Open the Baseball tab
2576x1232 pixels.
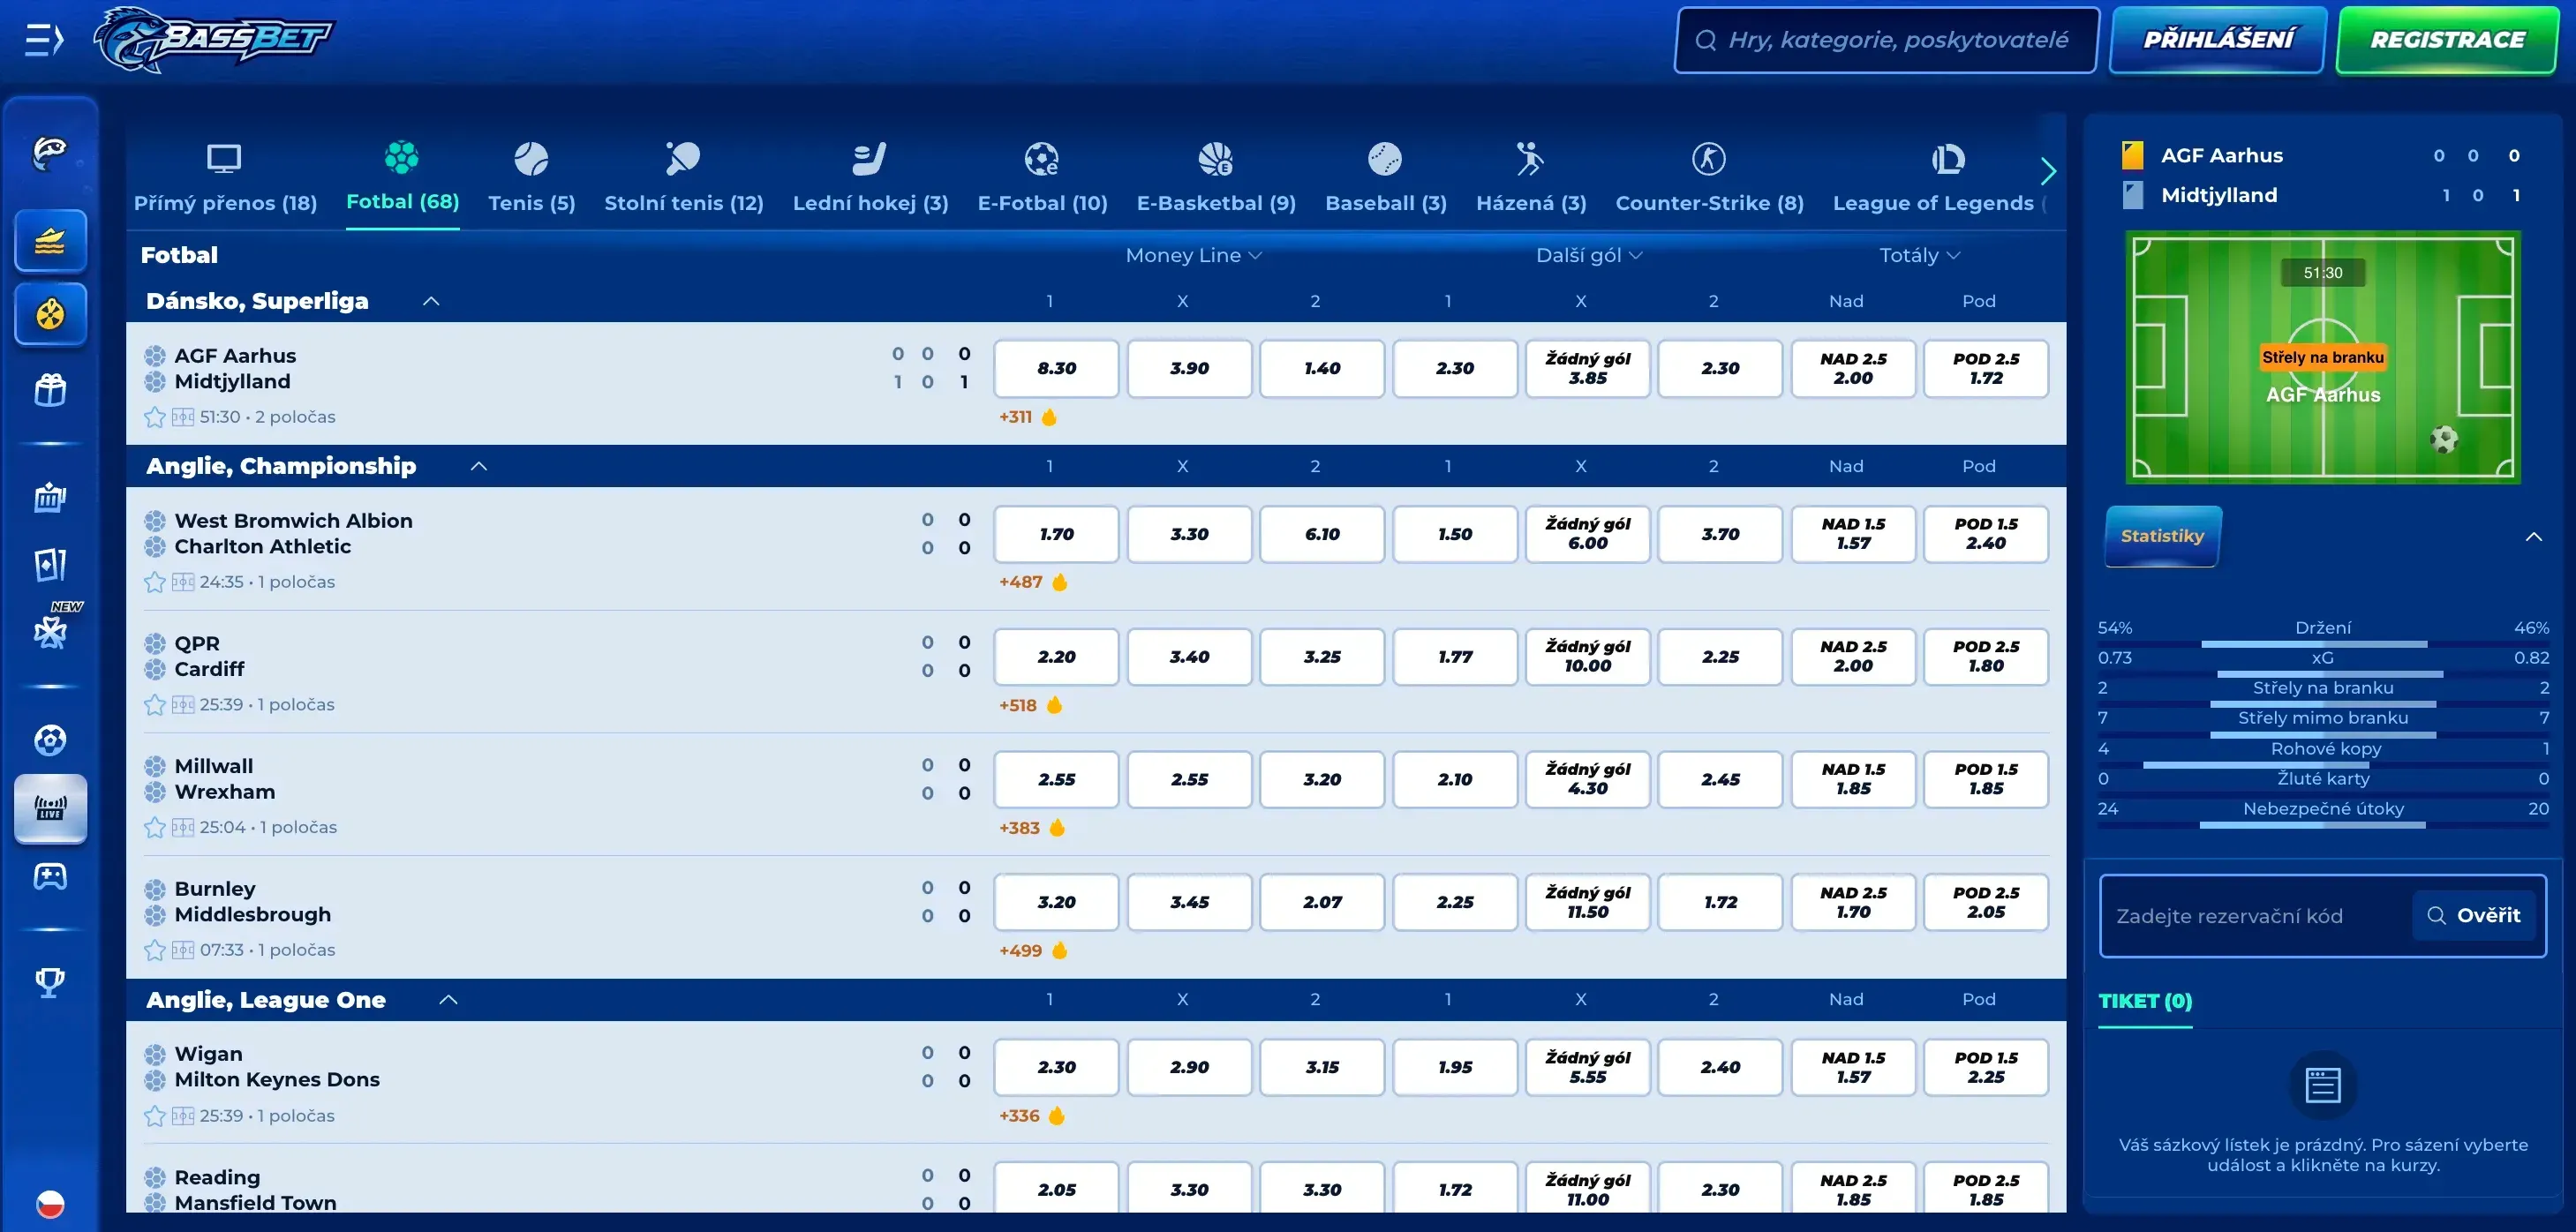click(1386, 179)
